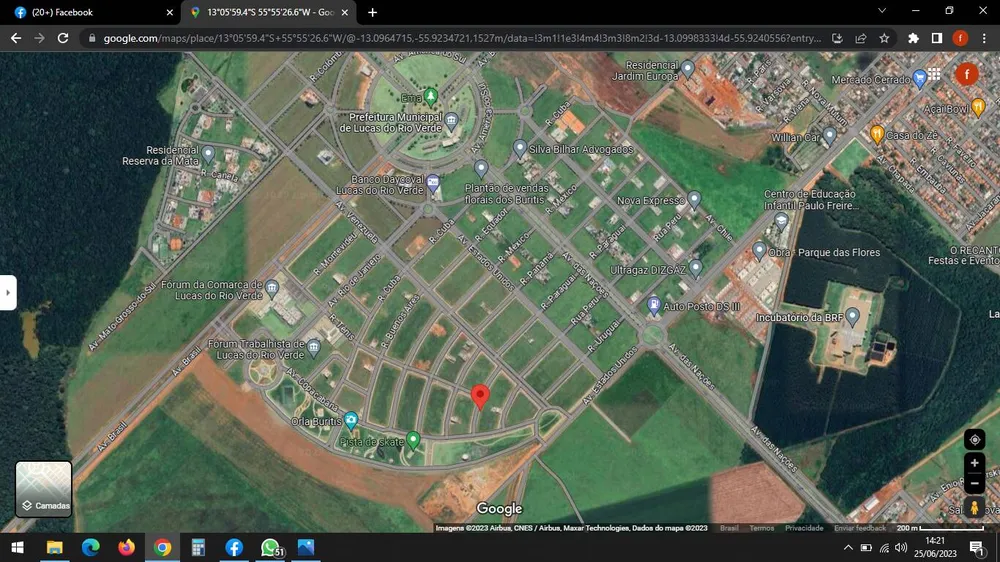Select Fórum Trabalhista marker

(313, 348)
